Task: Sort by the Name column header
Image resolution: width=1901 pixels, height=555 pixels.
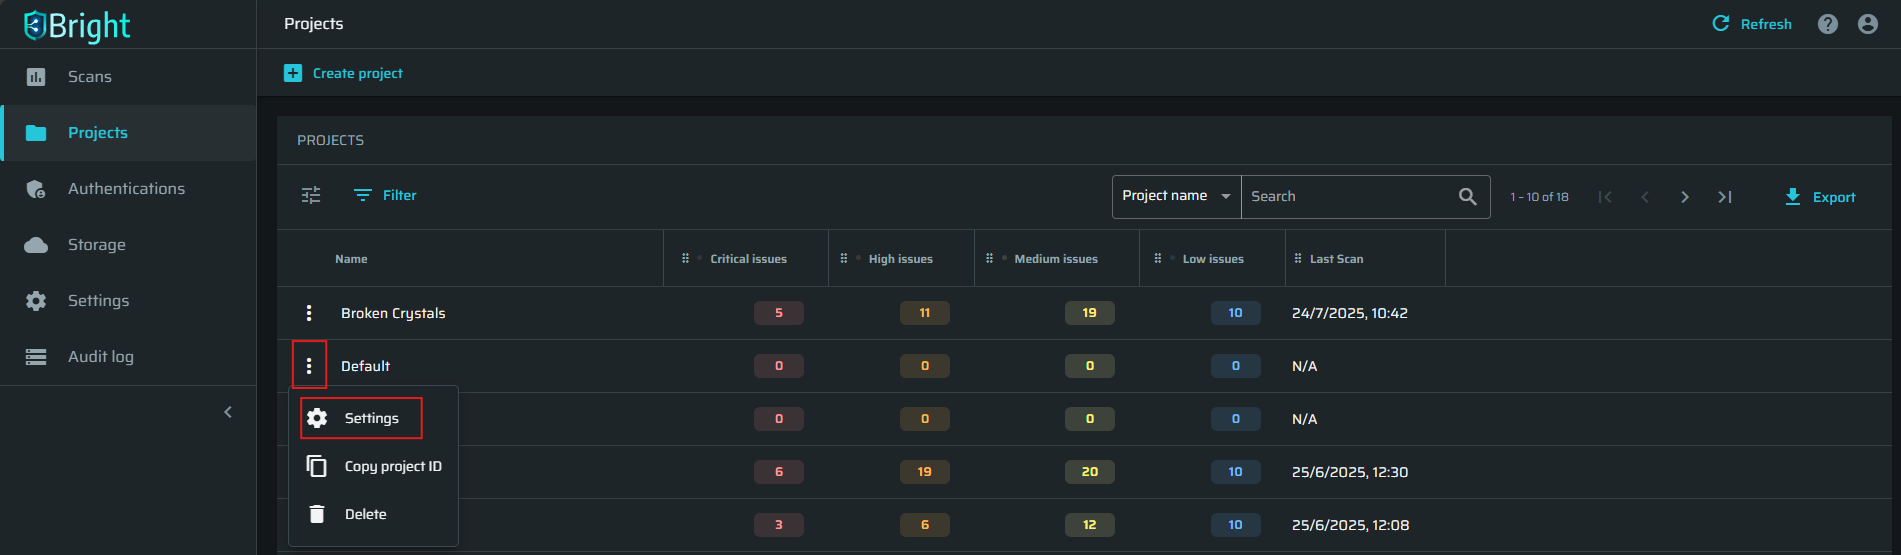Action: click(351, 259)
